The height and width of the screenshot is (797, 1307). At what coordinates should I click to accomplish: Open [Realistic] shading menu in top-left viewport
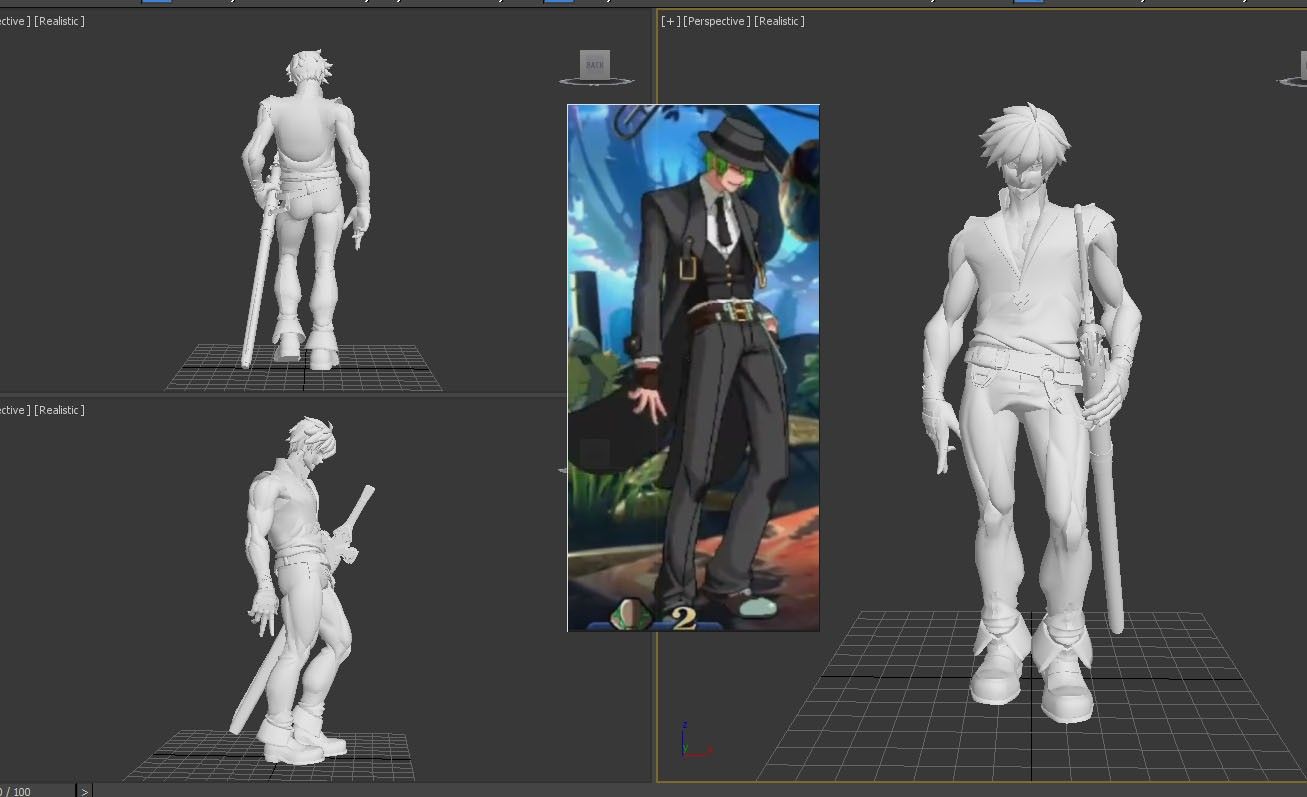coord(59,21)
